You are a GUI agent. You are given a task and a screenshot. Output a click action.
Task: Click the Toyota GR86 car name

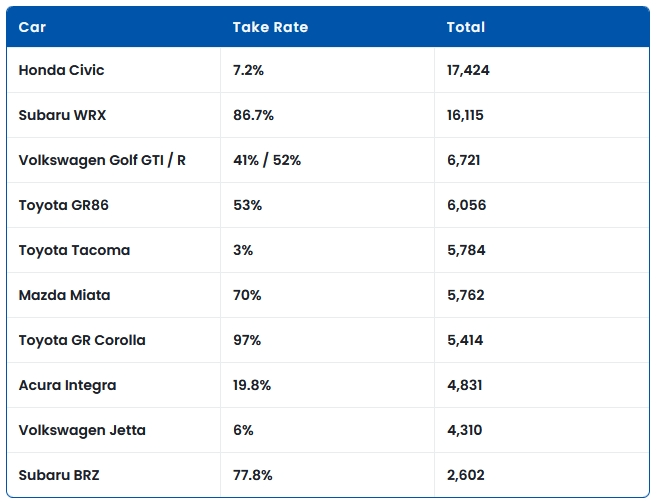[63, 205]
